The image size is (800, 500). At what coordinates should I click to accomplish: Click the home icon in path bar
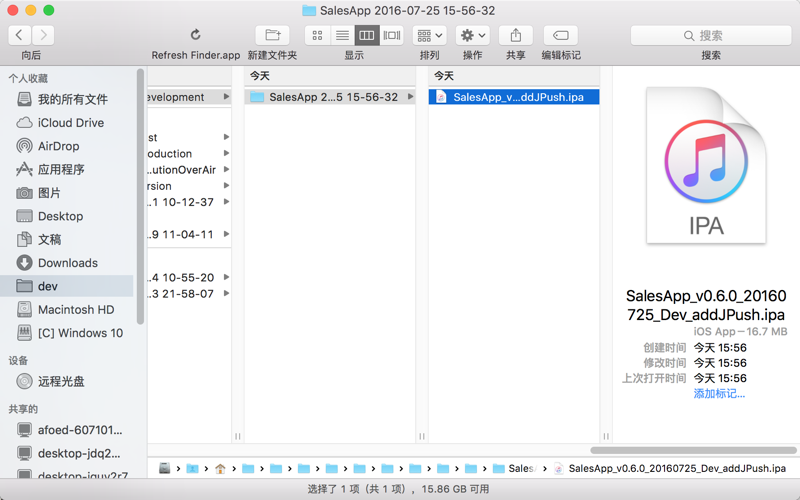point(220,468)
